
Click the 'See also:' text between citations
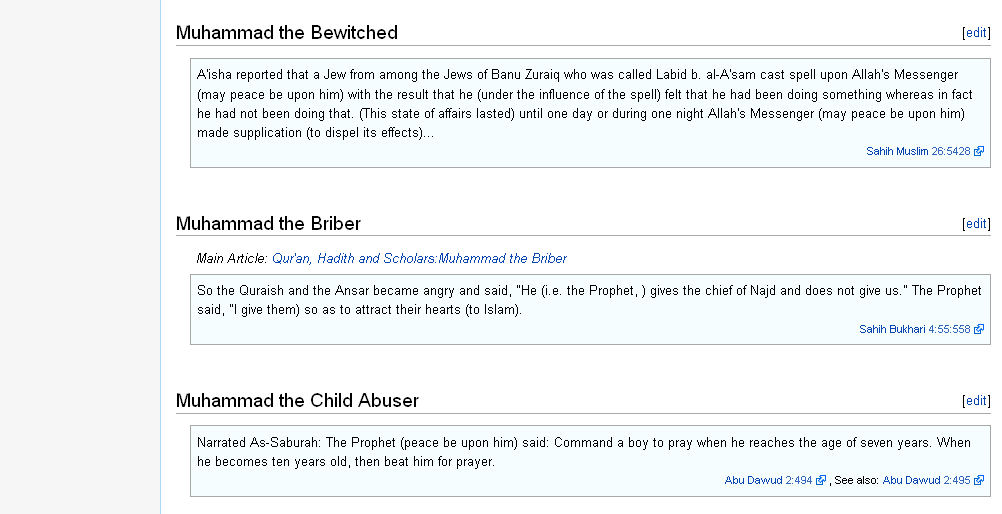pyautogui.click(x=856, y=480)
